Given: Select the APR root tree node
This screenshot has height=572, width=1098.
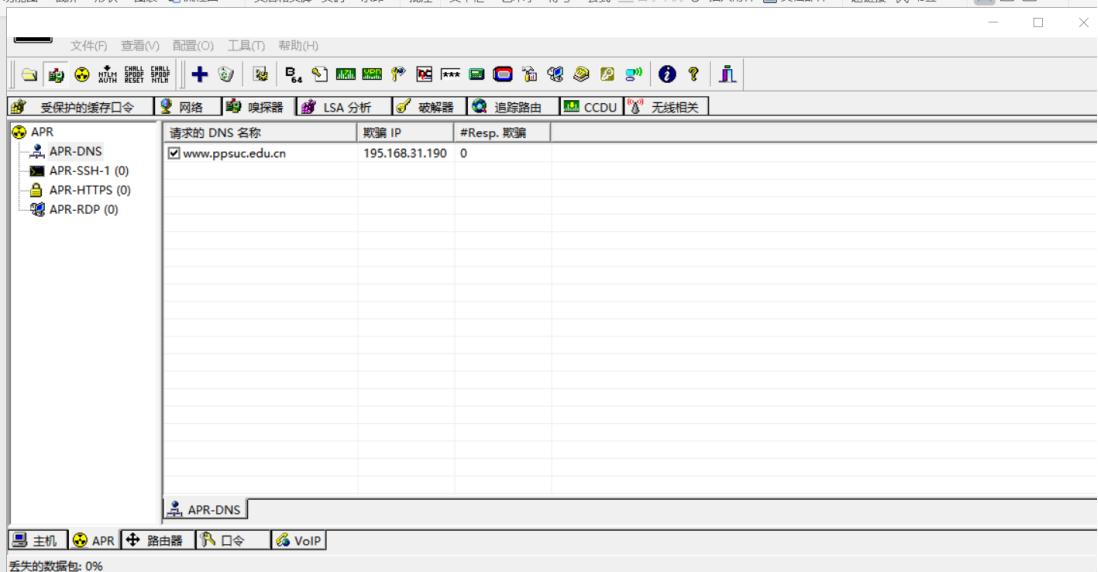Looking at the screenshot, I should tap(41, 132).
